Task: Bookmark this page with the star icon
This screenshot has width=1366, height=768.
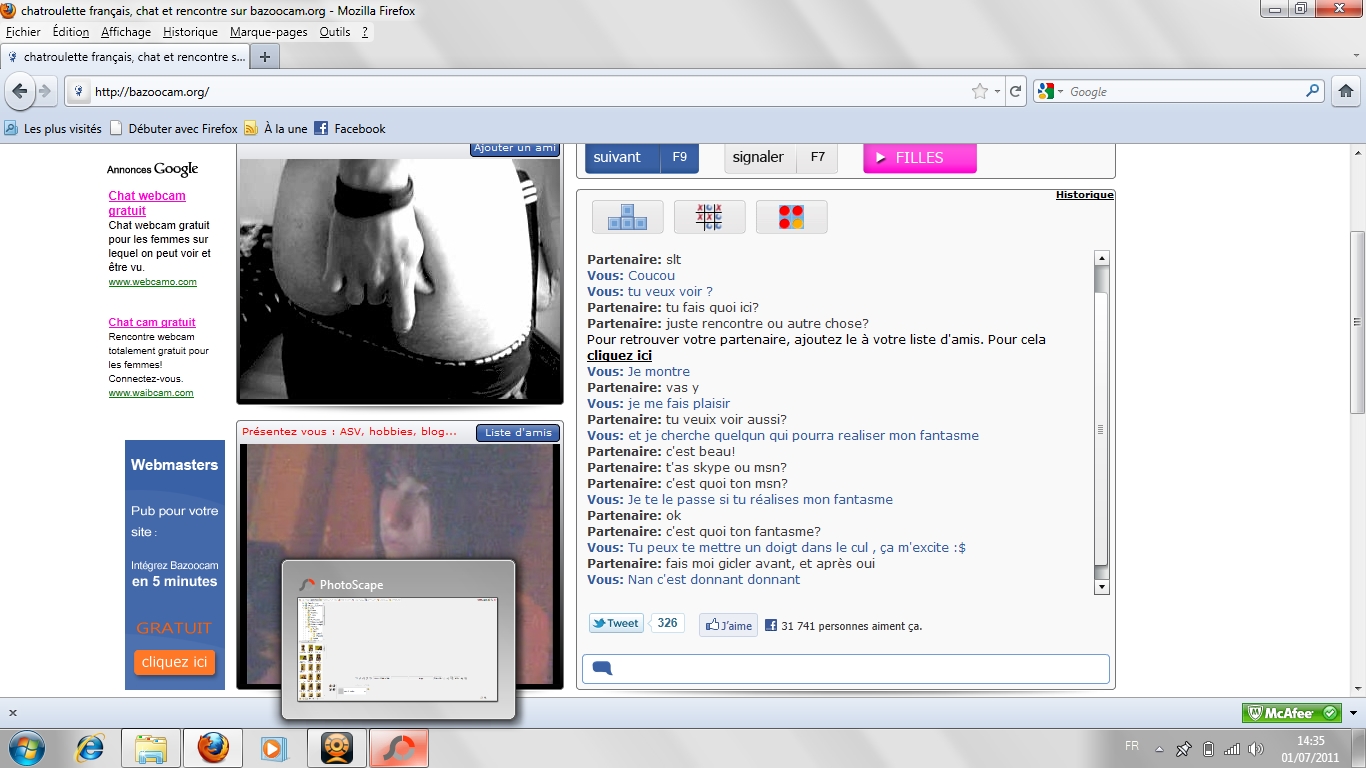Action: [x=979, y=92]
